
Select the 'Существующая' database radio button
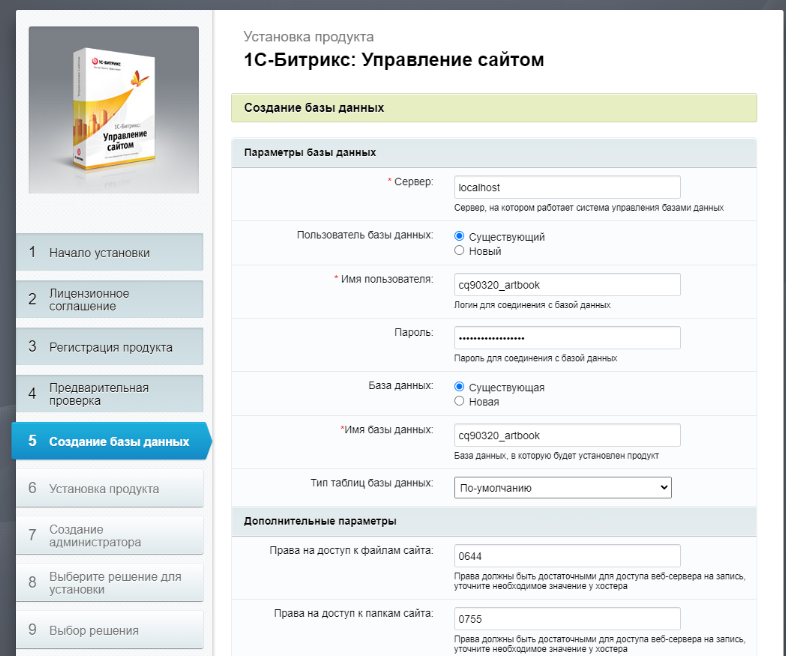pyautogui.click(x=460, y=387)
